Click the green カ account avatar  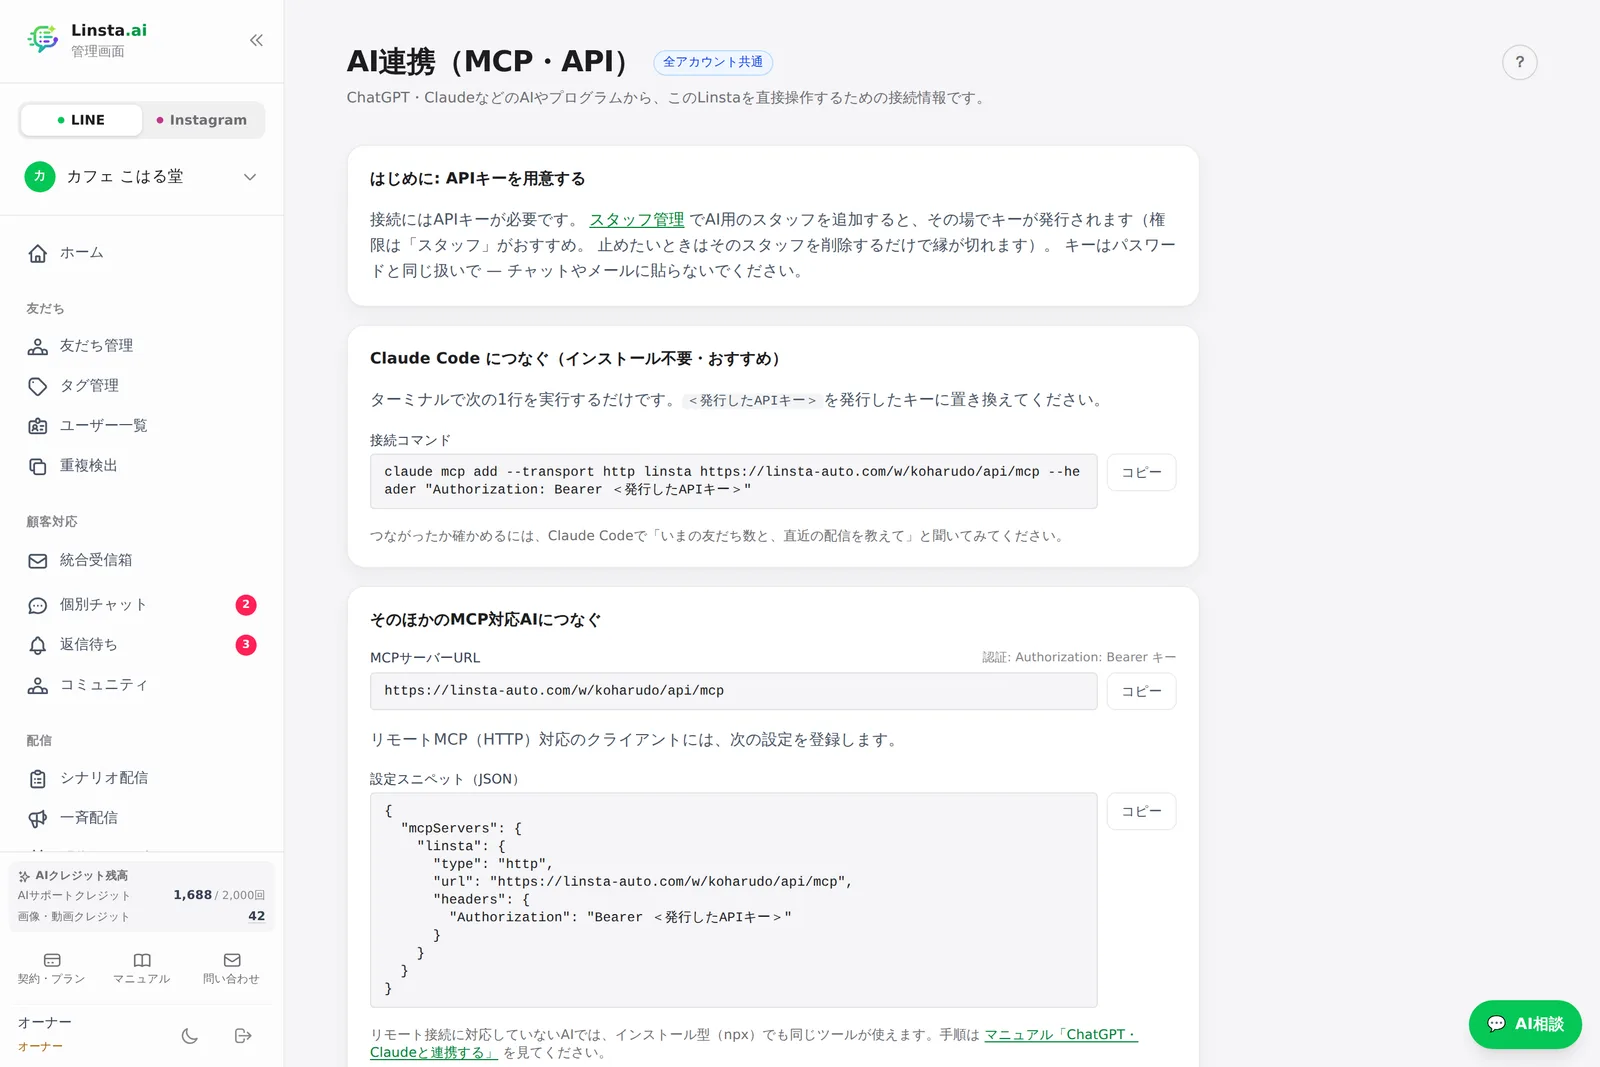[x=40, y=176]
